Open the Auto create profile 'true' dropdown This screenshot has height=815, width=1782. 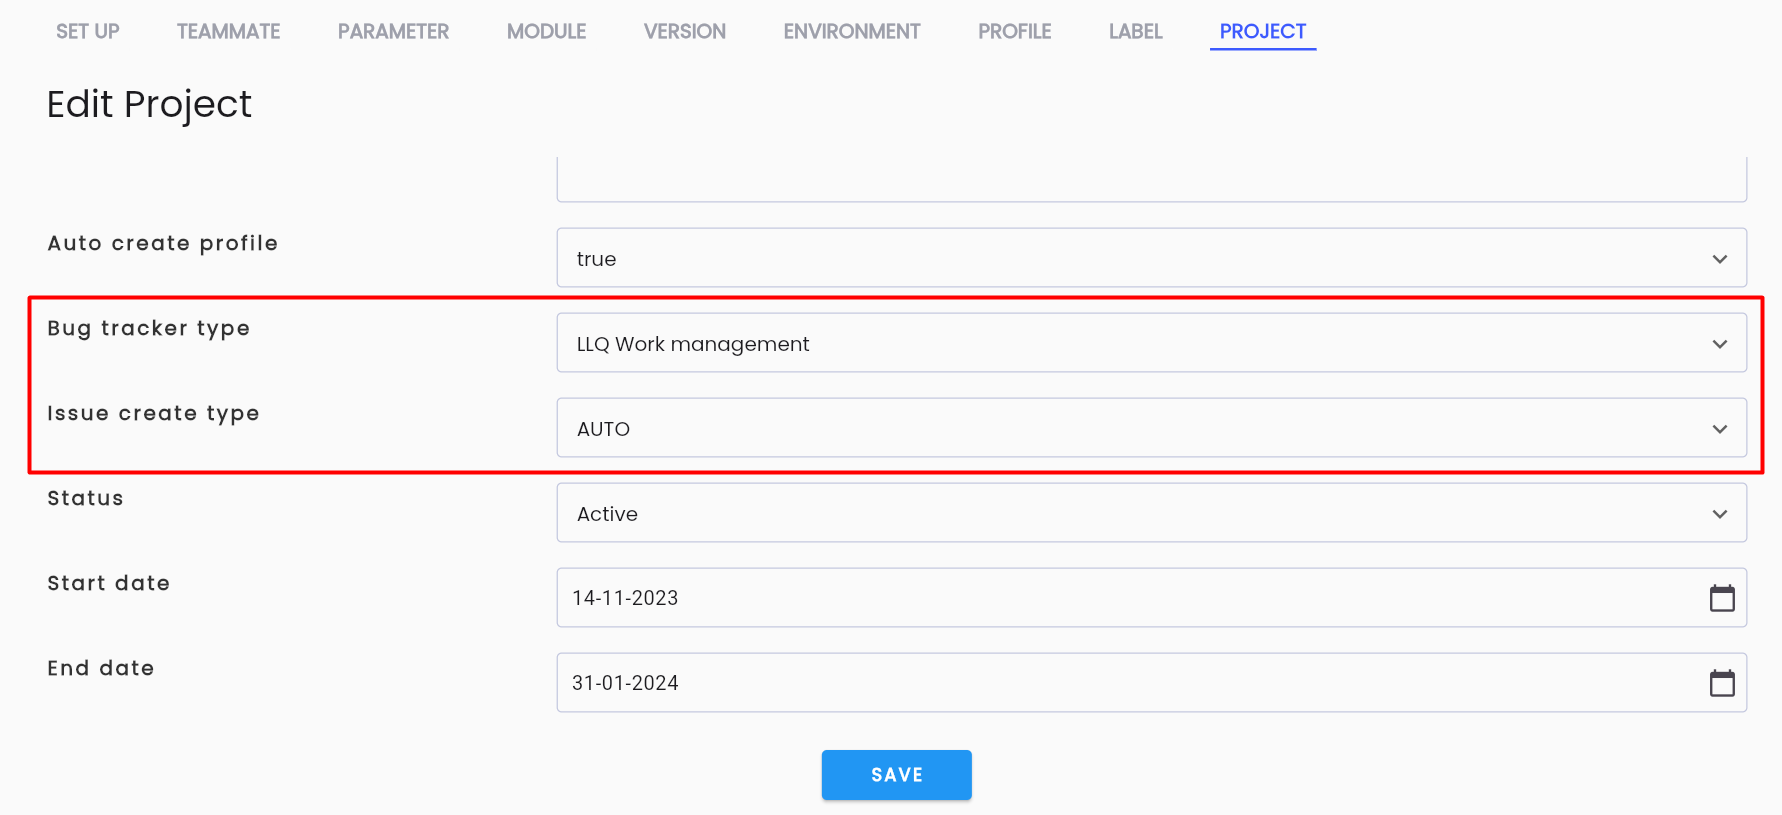click(1151, 258)
